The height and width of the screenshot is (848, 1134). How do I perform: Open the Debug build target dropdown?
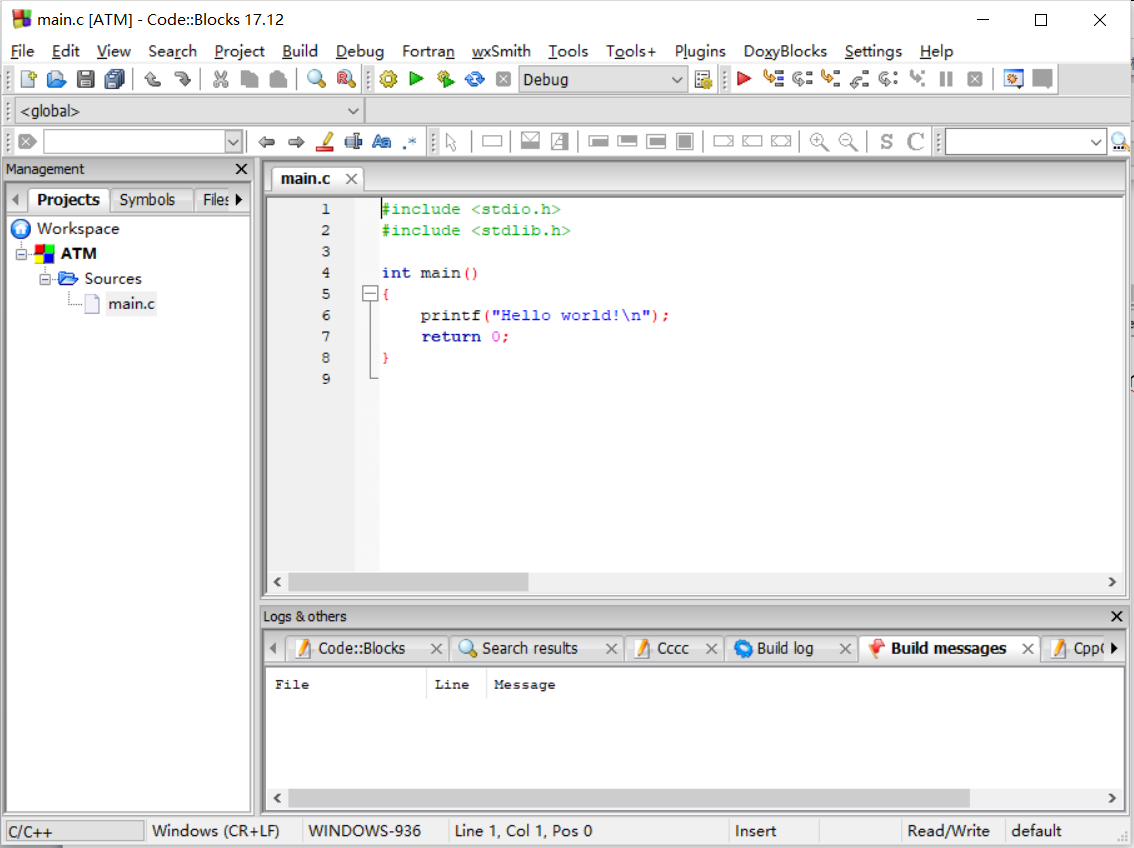602,80
